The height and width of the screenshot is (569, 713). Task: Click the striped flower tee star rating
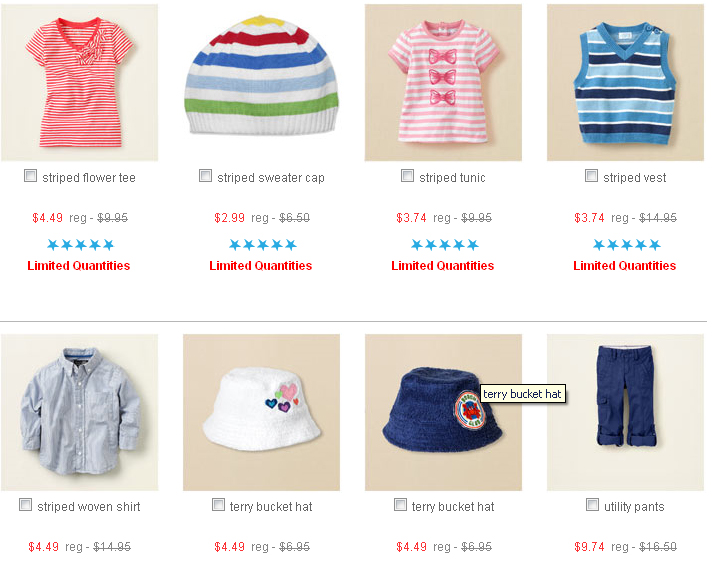(x=80, y=245)
